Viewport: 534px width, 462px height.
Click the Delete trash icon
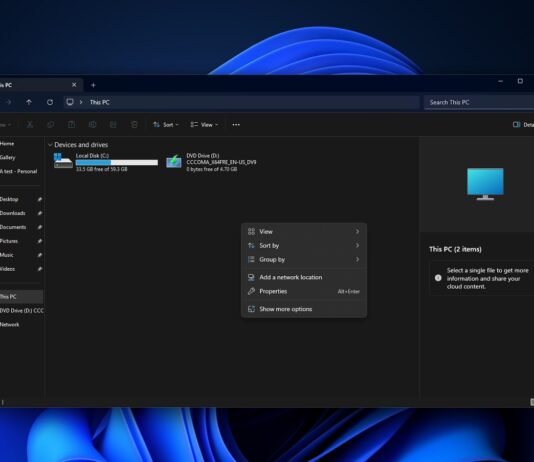(x=134, y=125)
